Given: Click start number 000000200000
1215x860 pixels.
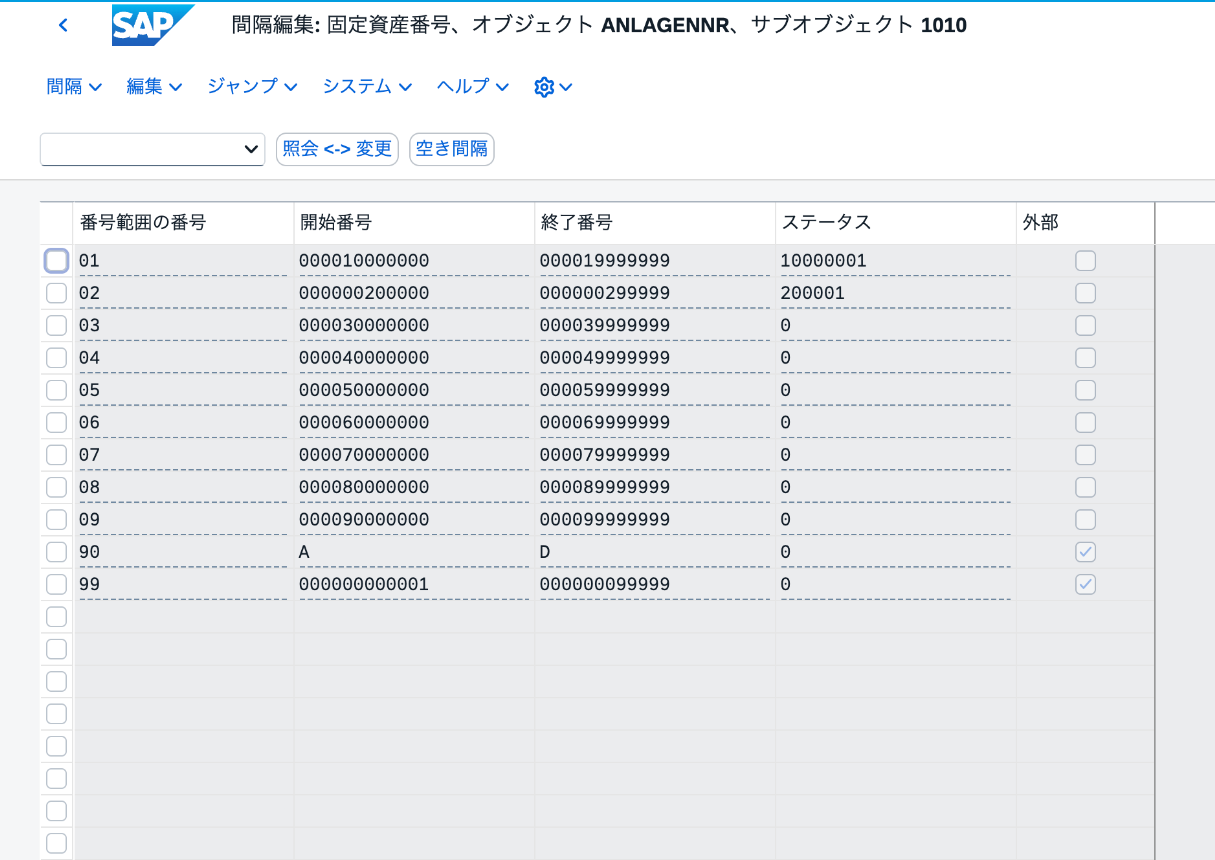Looking at the screenshot, I should (x=414, y=293).
